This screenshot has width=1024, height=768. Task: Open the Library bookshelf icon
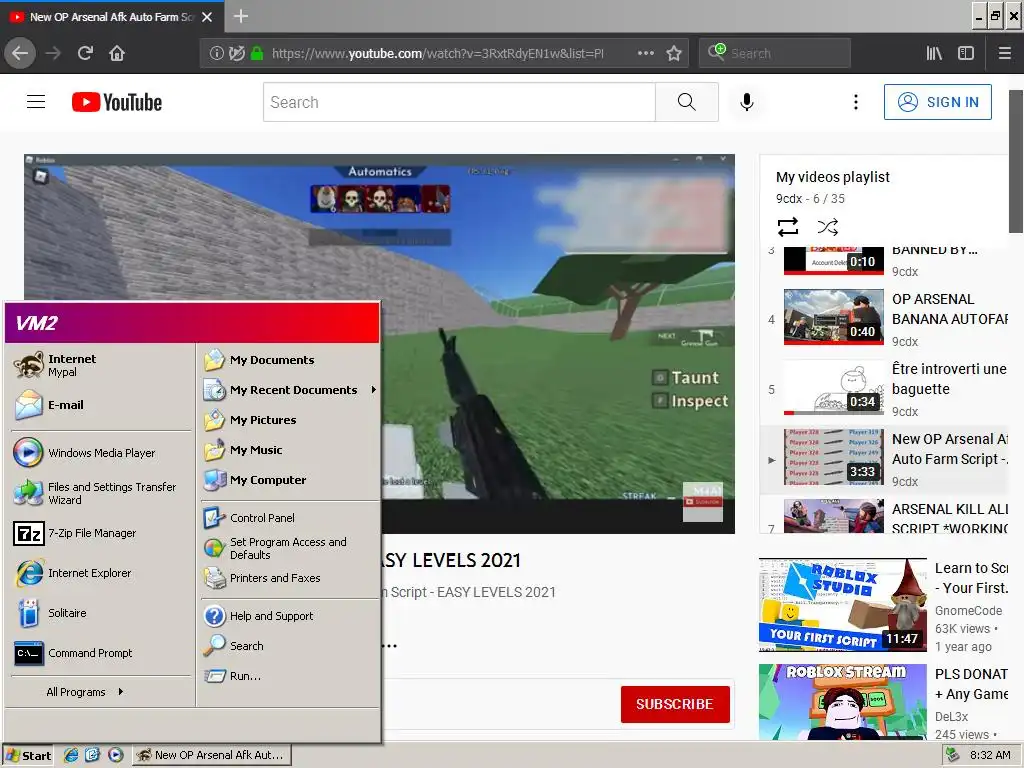pyautogui.click(x=934, y=53)
